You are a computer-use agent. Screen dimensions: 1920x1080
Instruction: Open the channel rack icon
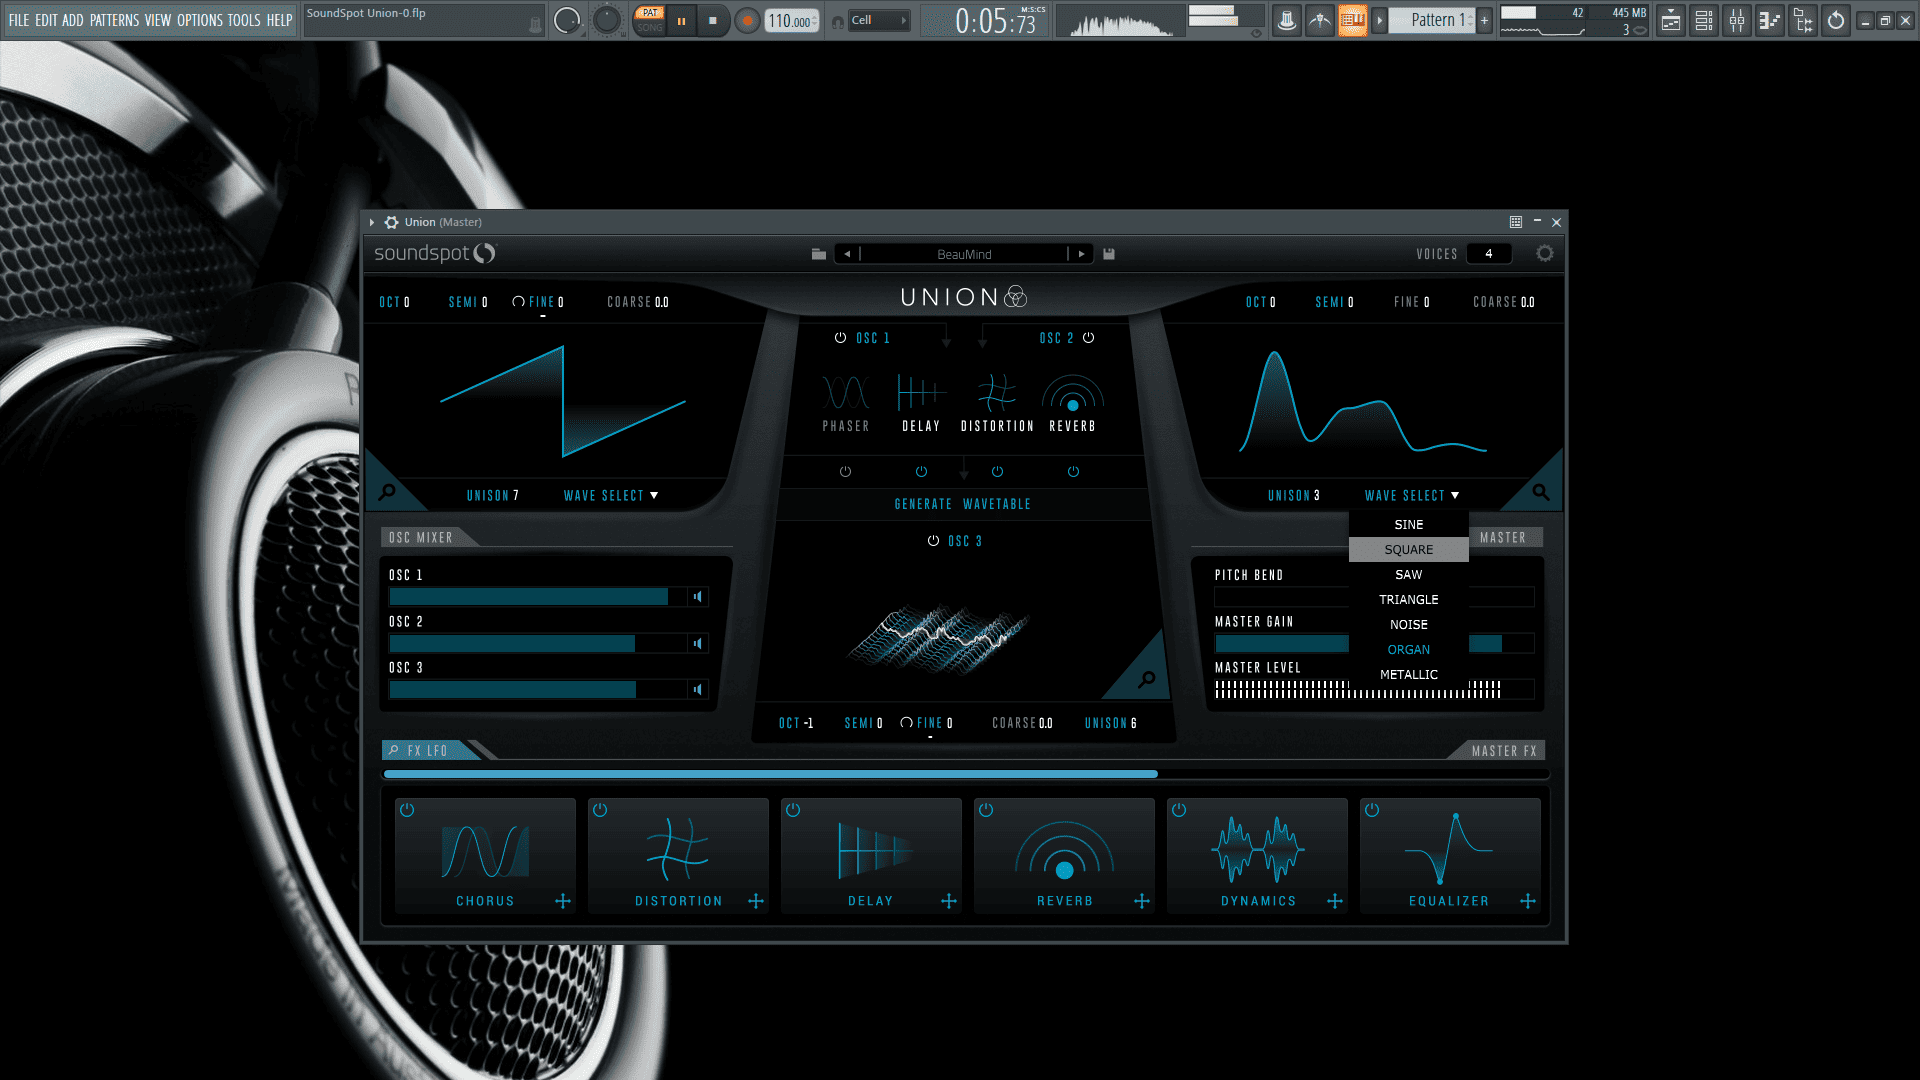click(x=1704, y=20)
